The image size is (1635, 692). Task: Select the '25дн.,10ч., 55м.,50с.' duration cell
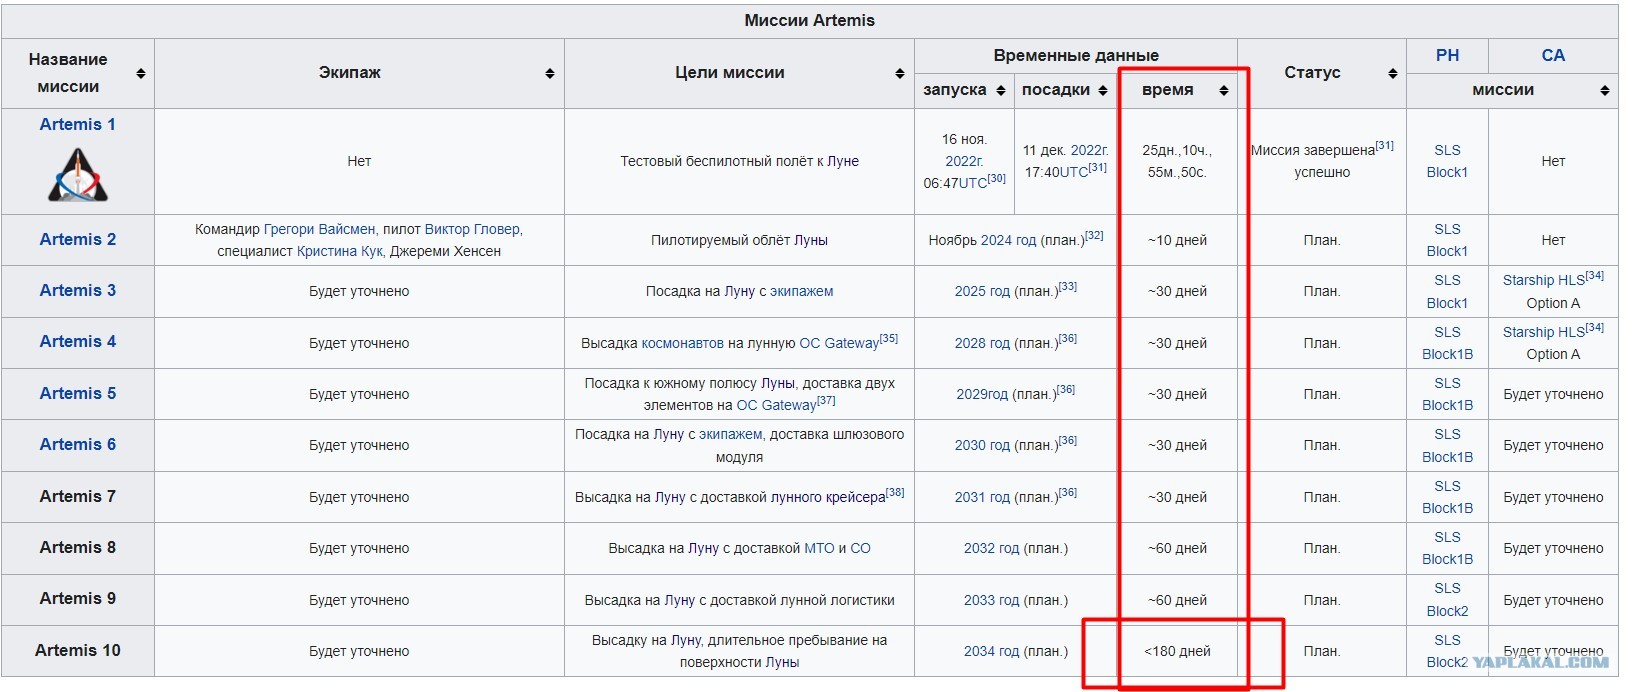coord(1177,161)
